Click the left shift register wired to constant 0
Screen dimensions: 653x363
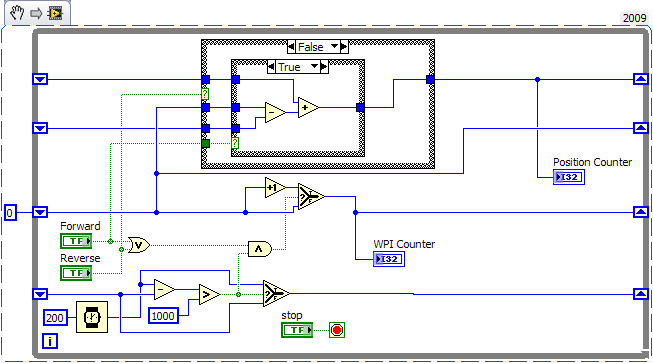pos(40,212)
